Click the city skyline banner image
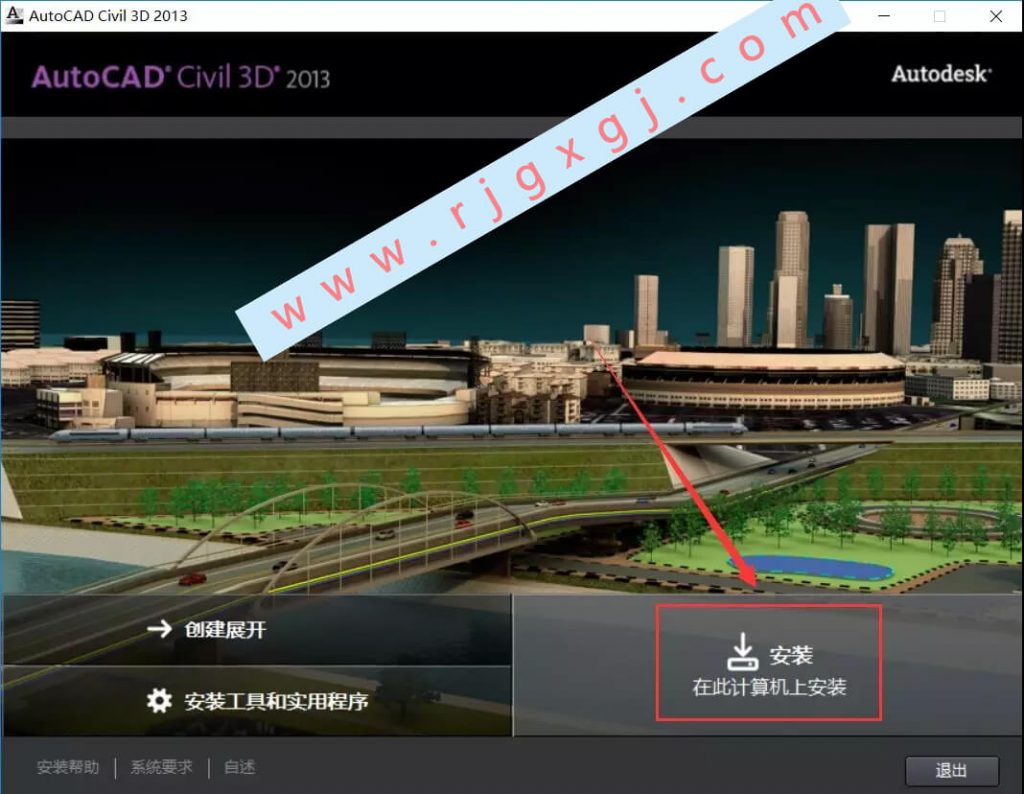This screenshot has width=1024, height=794. click(512, 366)
